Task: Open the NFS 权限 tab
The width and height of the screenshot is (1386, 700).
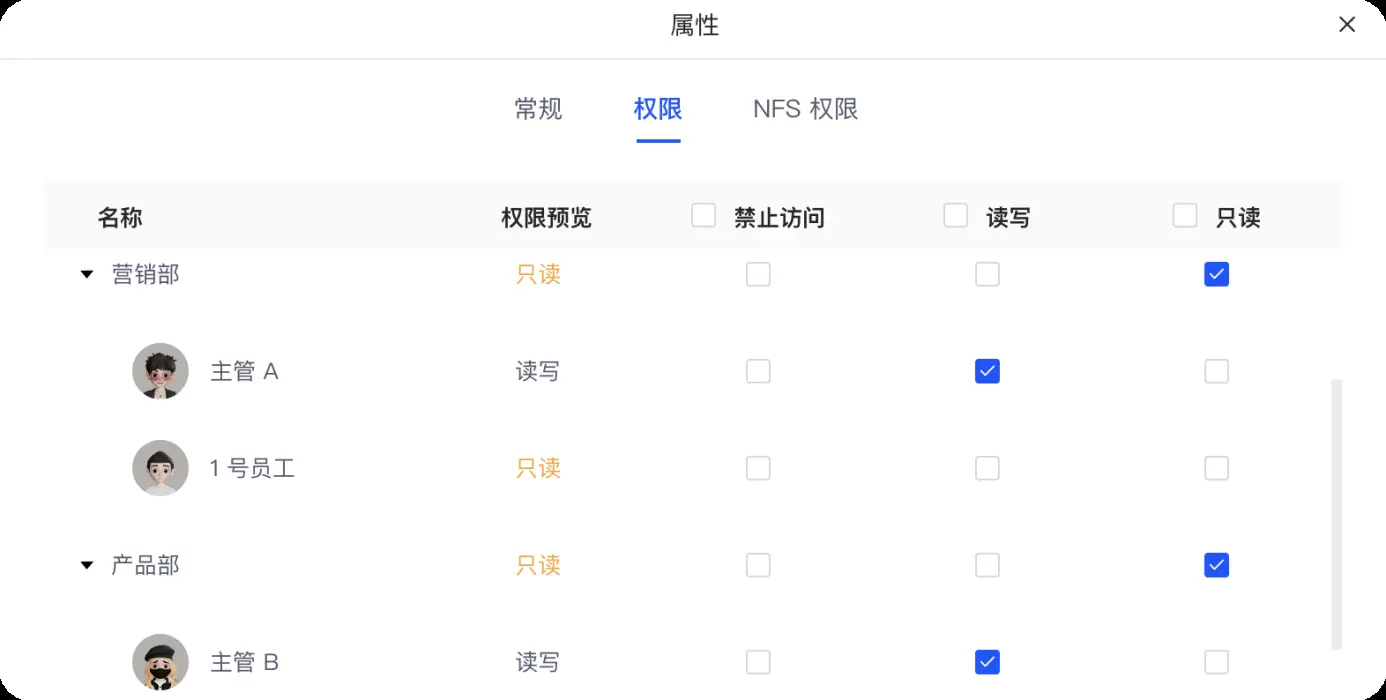Action: (x=804, y=109)
